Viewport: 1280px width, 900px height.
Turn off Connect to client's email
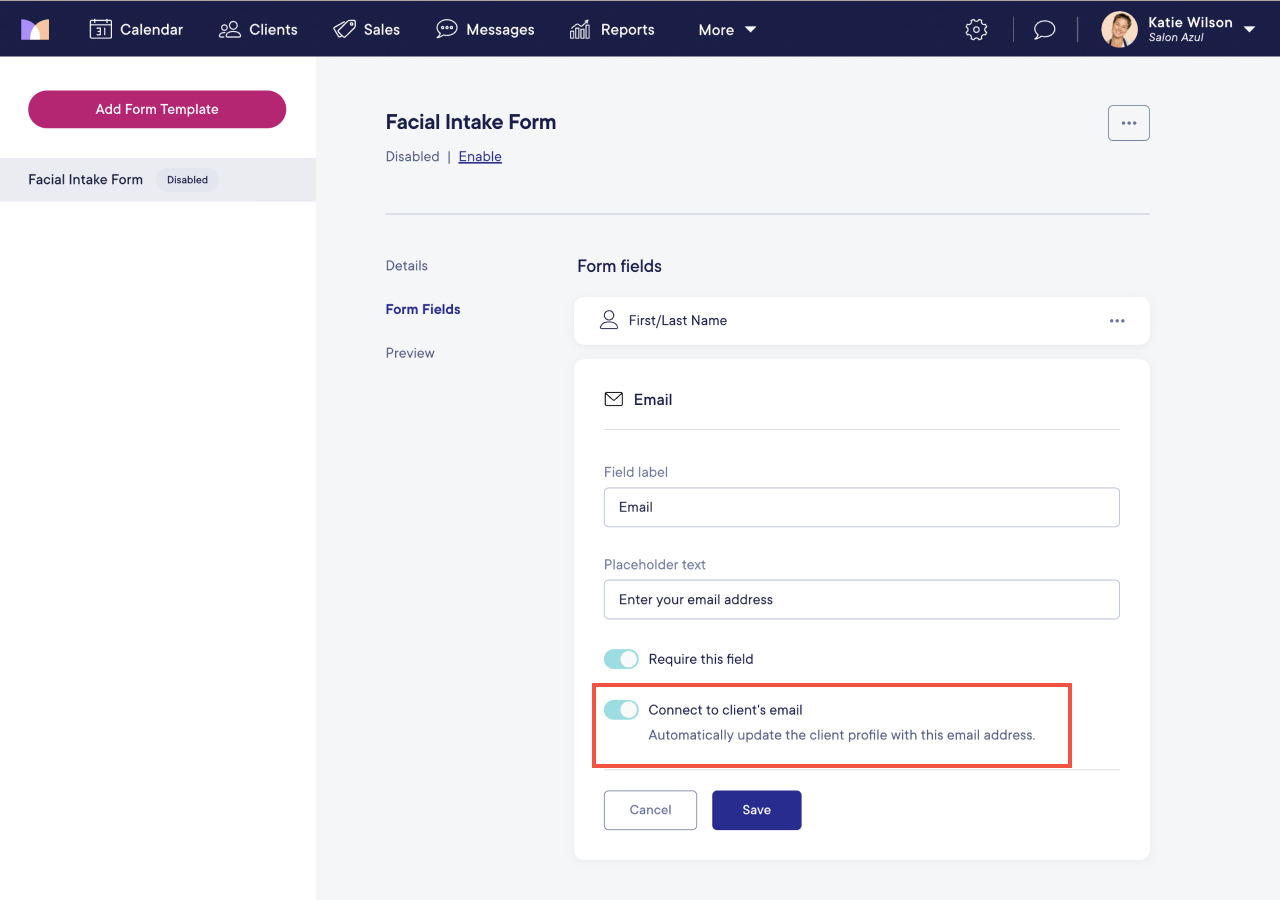pyautogui.click(x=621, y=709)
